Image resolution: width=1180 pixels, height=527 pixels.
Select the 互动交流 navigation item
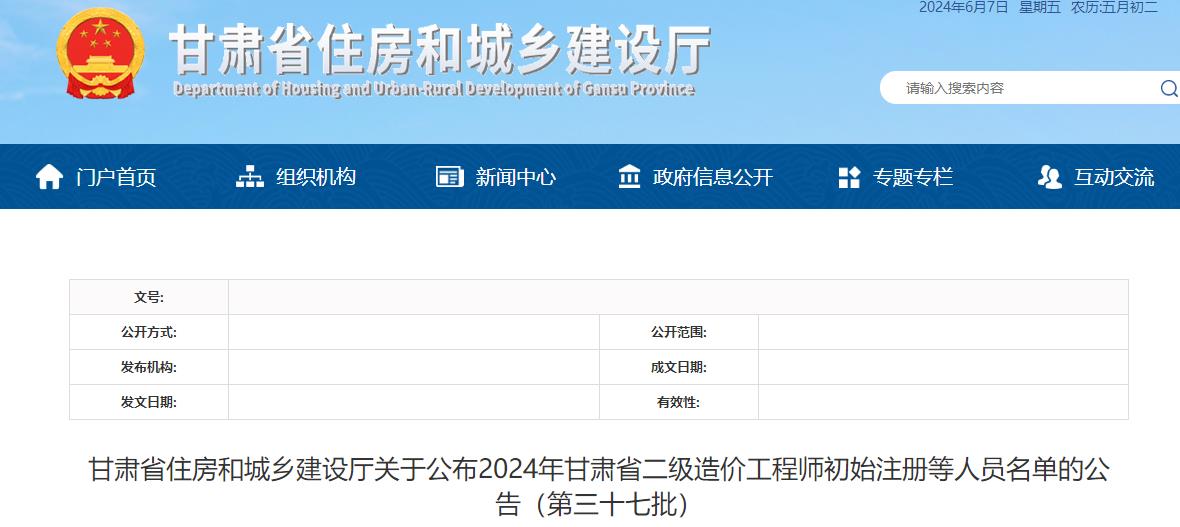1114,177
